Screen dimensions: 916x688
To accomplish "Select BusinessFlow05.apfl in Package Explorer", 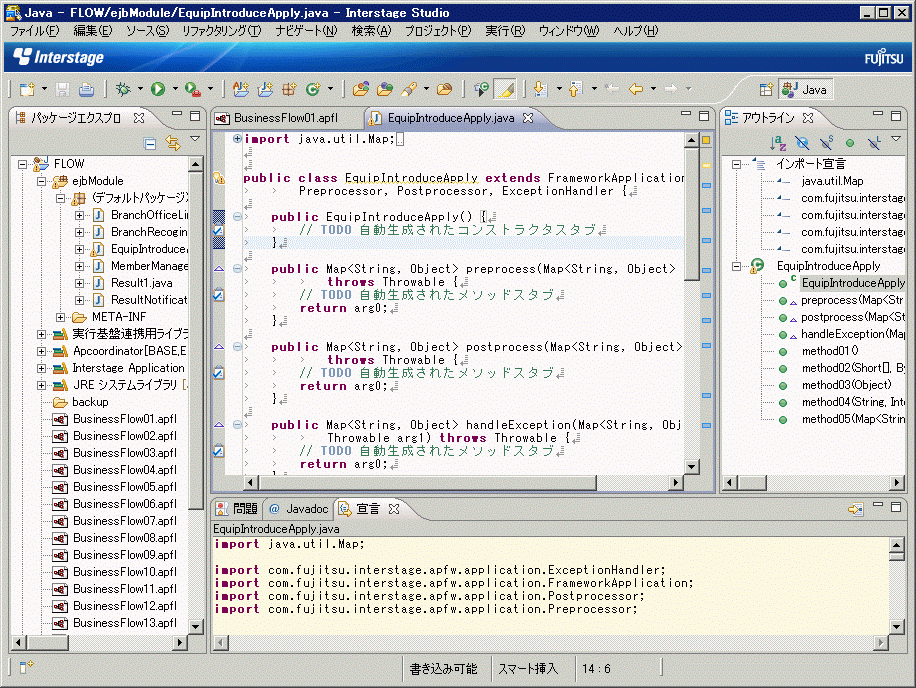I will (124, 487).
